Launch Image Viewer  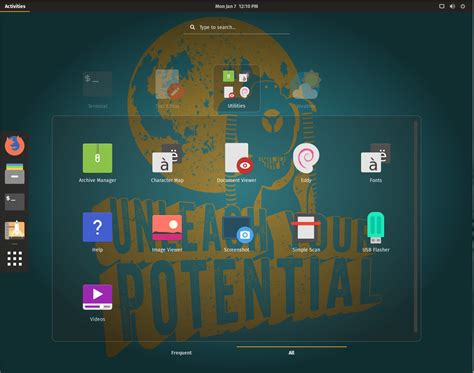167,232
